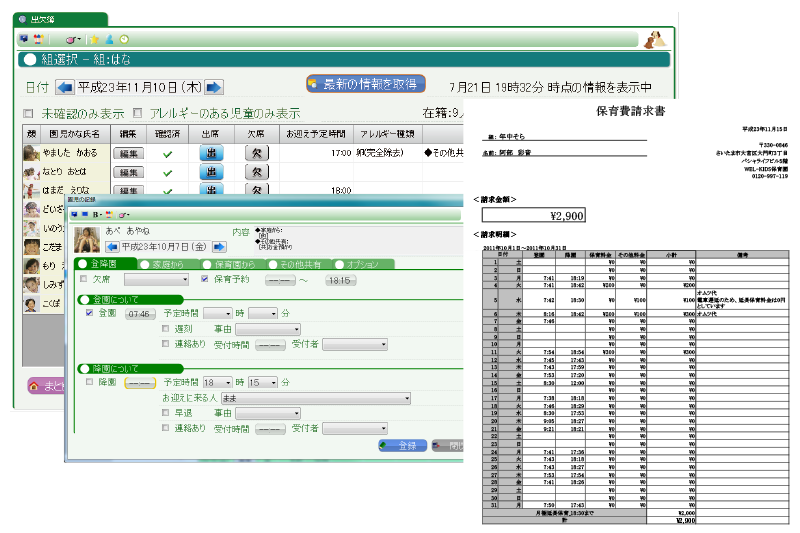Open 受付者 dropdown in 降園について section

355,428
